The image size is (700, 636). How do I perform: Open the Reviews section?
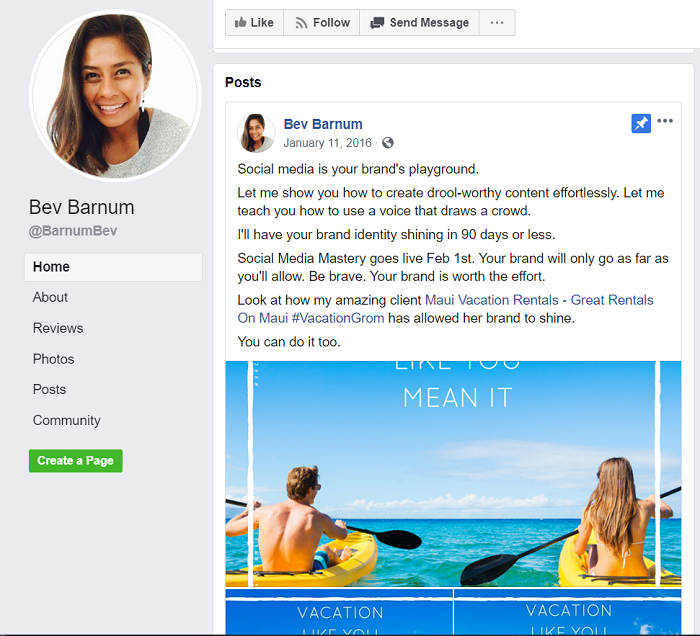pos(58,328)
